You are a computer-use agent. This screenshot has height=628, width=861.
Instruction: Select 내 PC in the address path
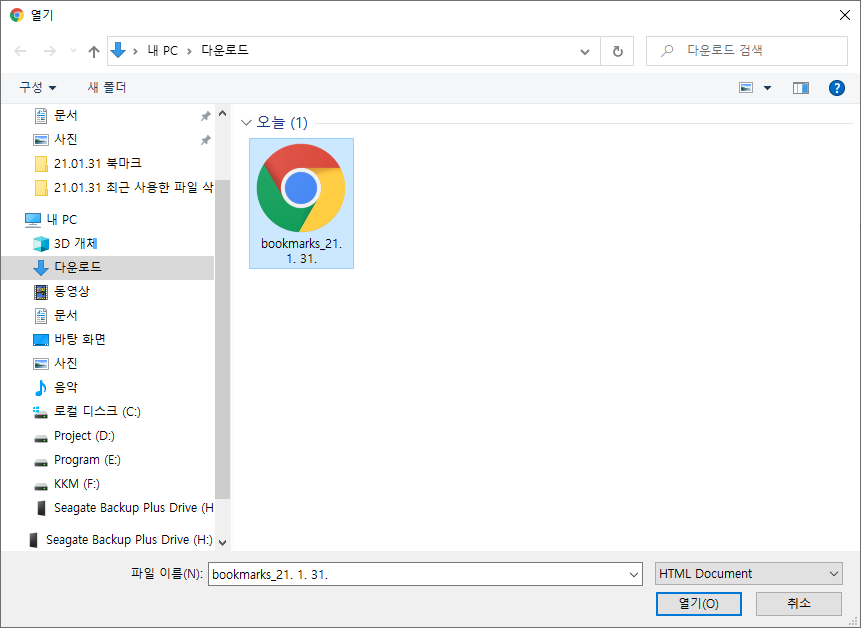click(x=163, y=51)
